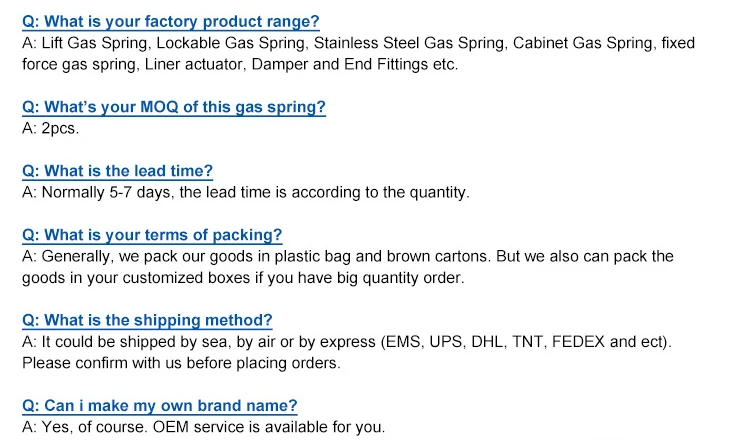
Task: Click the 'Can i make my own brand name?' question
Action: click(x=159, y=406)
